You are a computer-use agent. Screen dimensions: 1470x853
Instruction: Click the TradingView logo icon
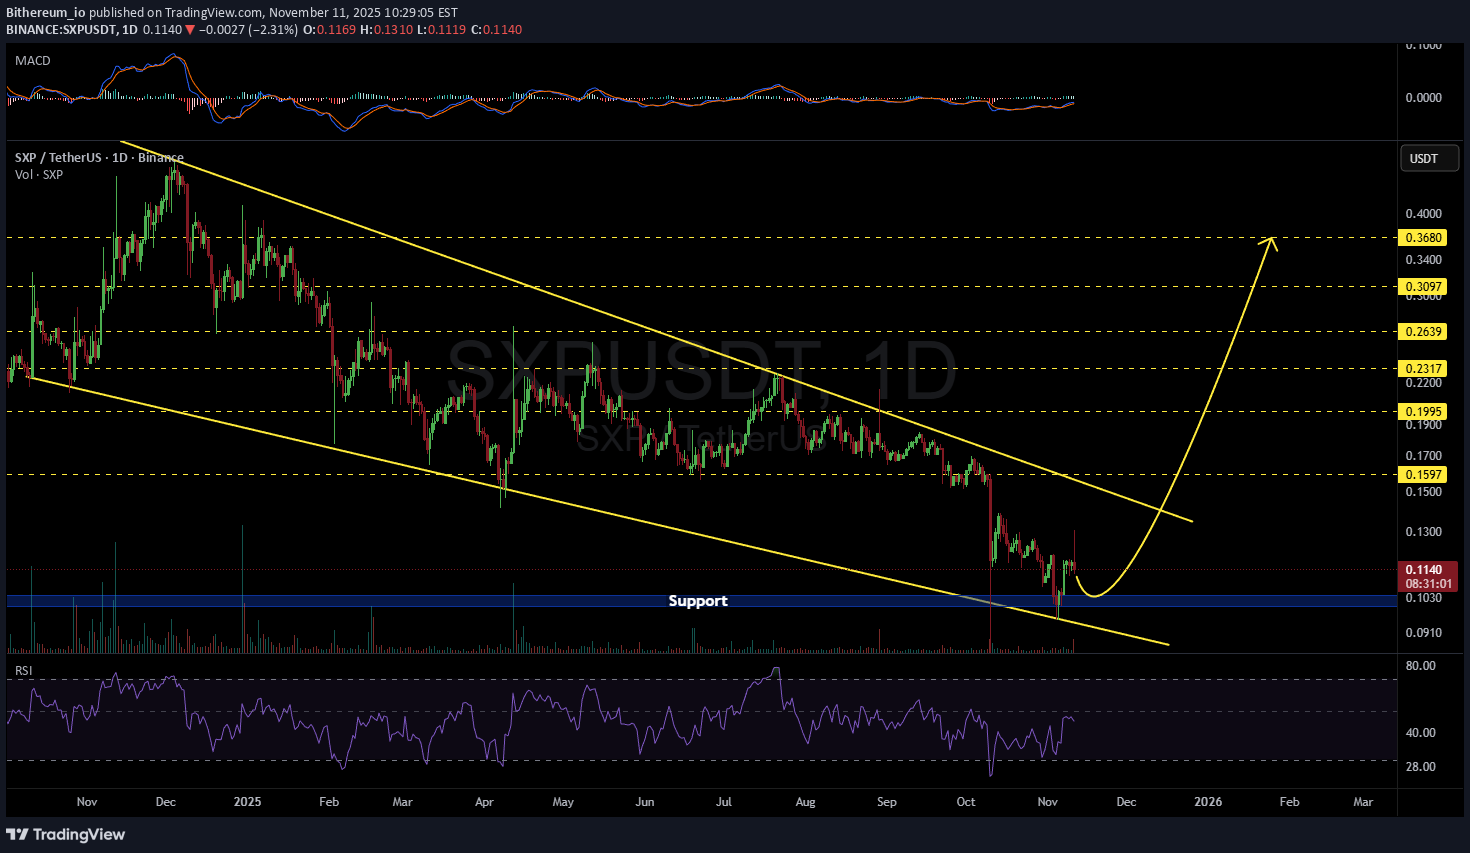pos(17,834)
